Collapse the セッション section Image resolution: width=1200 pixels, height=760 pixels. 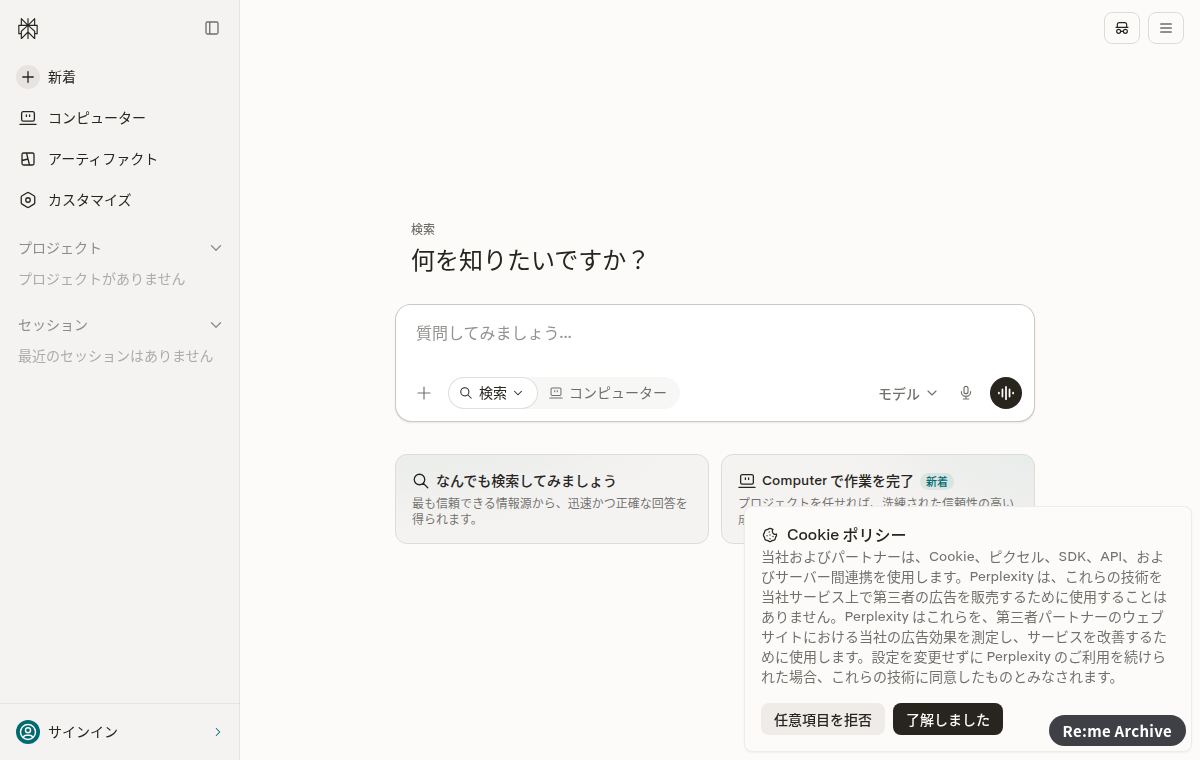pyautogui.click(x=216, y=325)
